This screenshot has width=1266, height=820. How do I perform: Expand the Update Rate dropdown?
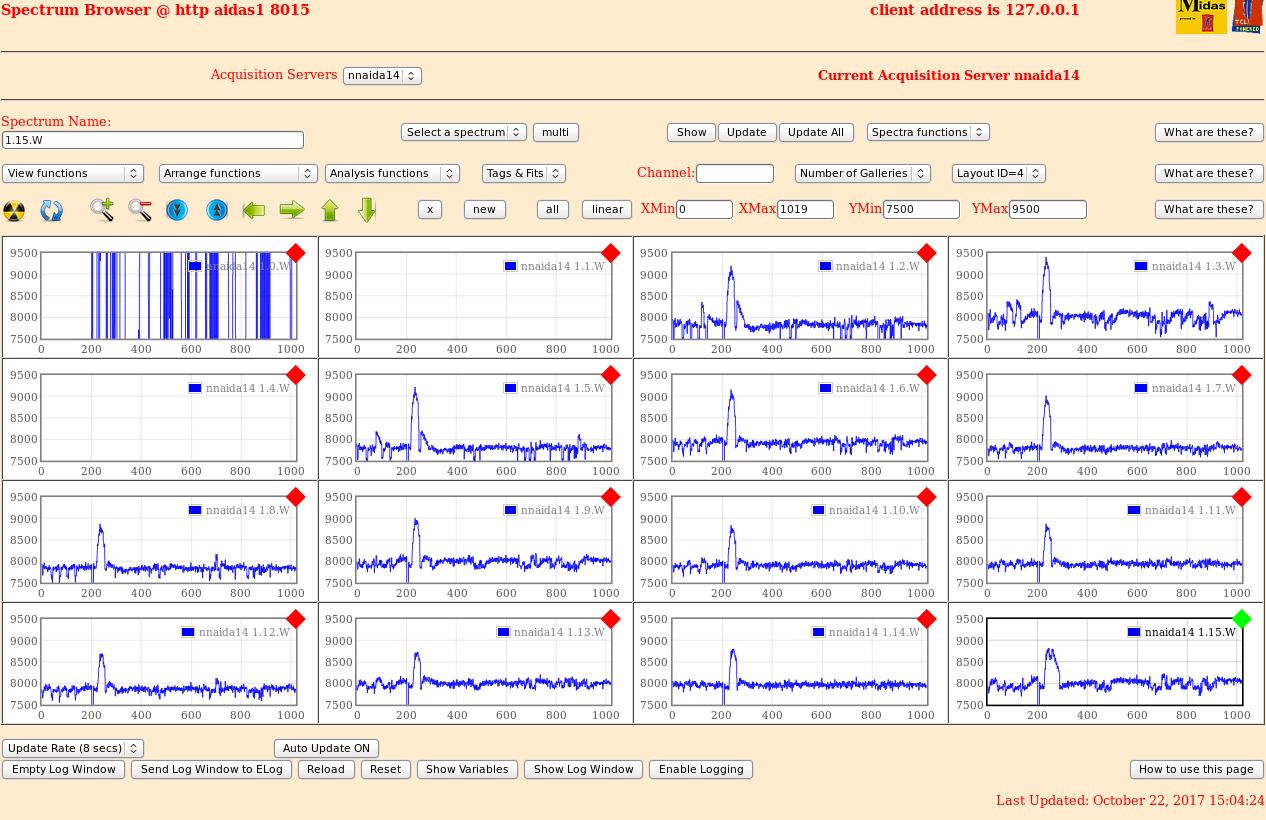pyautogui.click(x=73, y=748)
